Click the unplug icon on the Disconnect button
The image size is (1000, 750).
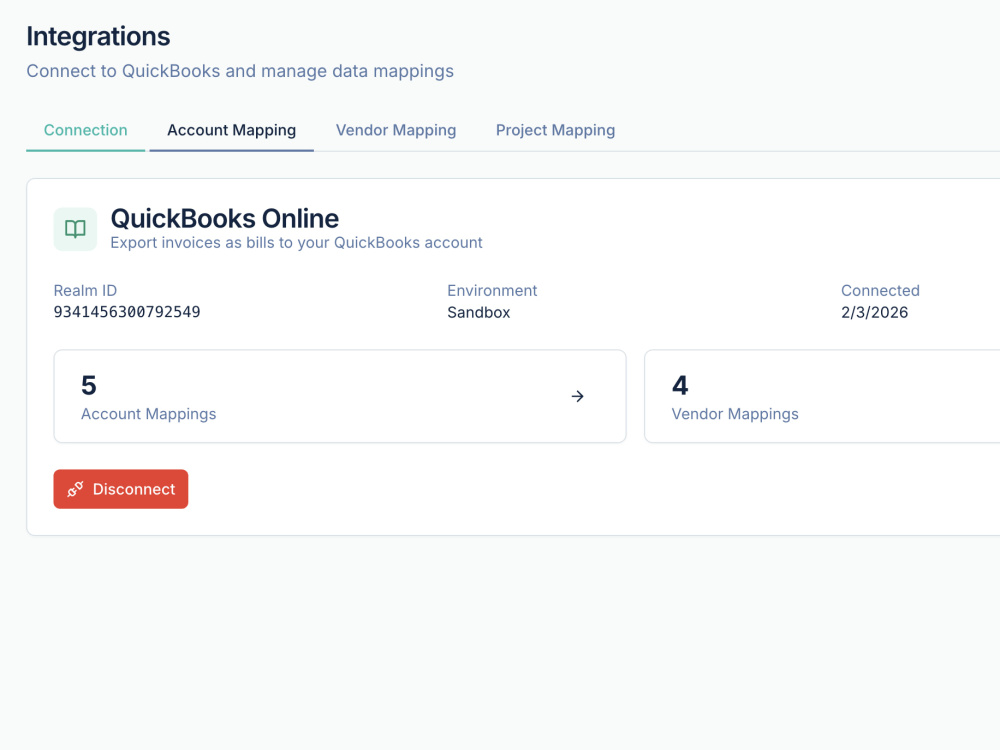(x=75, y=489)
